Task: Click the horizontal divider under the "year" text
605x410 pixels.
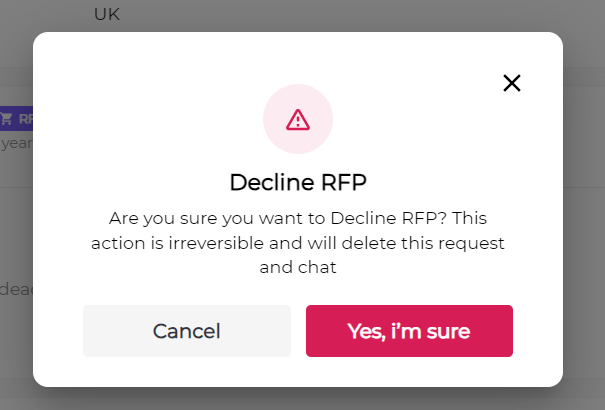Action: pyautogui.click(x=17, y=186)
